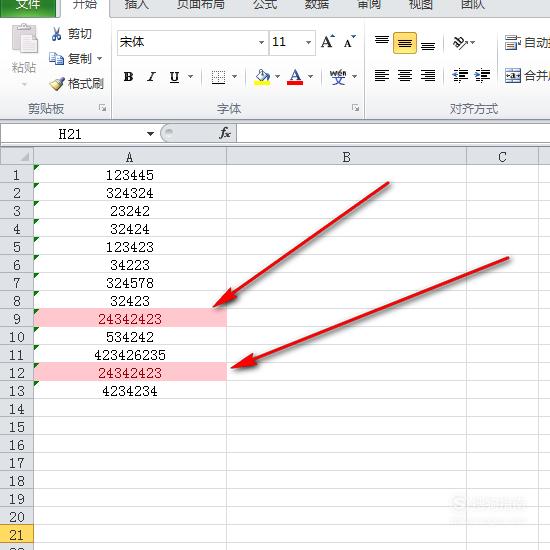This screenshot has width=550, height=550.
Task: Apply cell borders icon
Action: coord(219,76)
